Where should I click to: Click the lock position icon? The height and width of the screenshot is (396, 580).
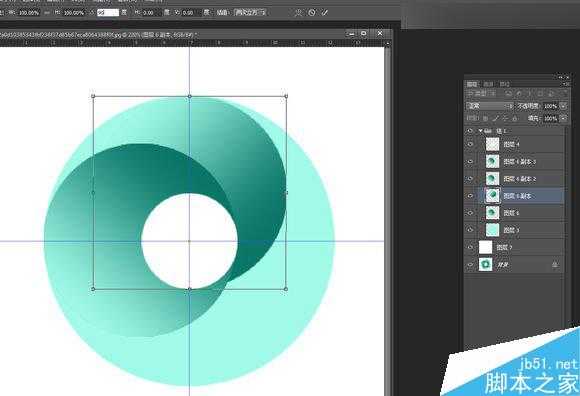coord(505,118)
